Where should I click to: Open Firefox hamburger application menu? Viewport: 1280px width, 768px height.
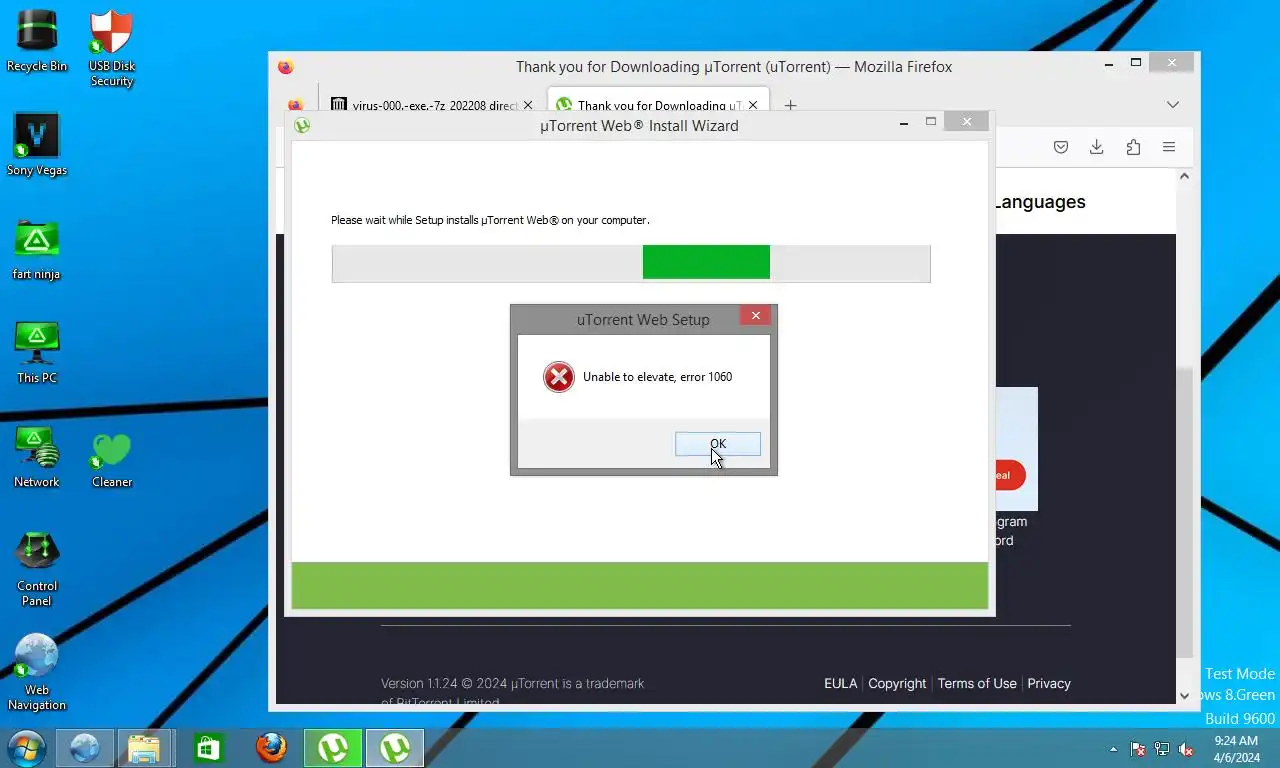[x=1169, y=147]
